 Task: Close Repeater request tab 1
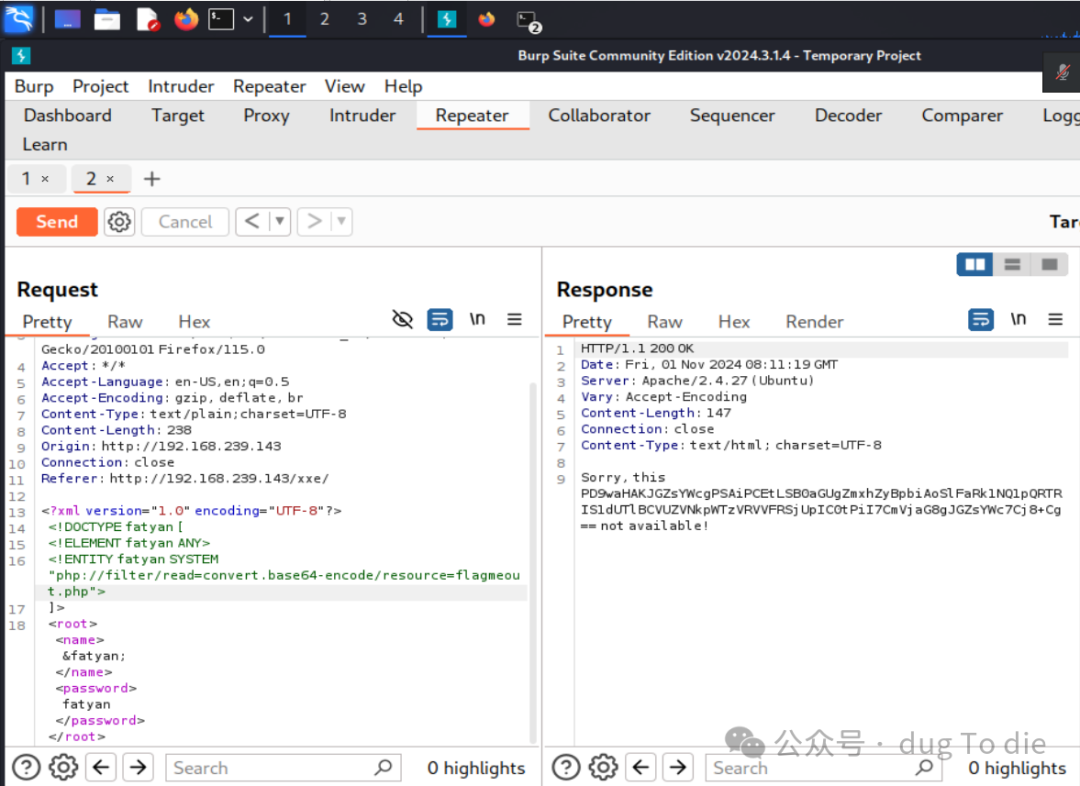(45, 179)
